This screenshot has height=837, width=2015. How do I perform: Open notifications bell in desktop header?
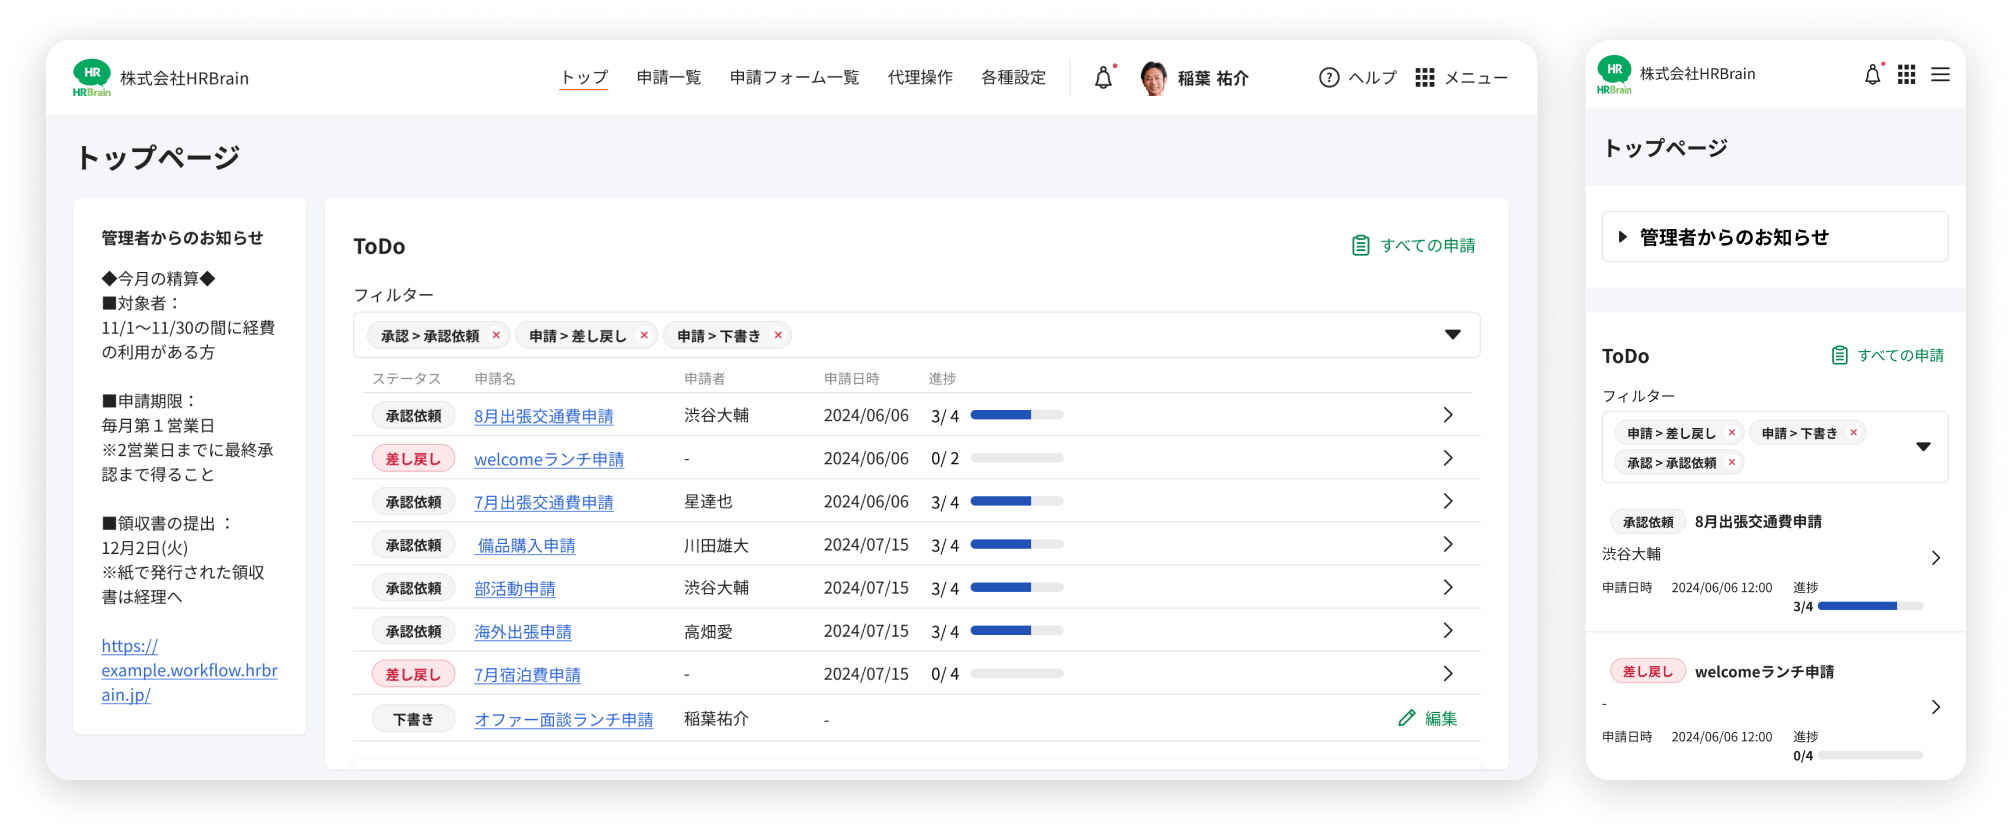[x=1103, y=78]
